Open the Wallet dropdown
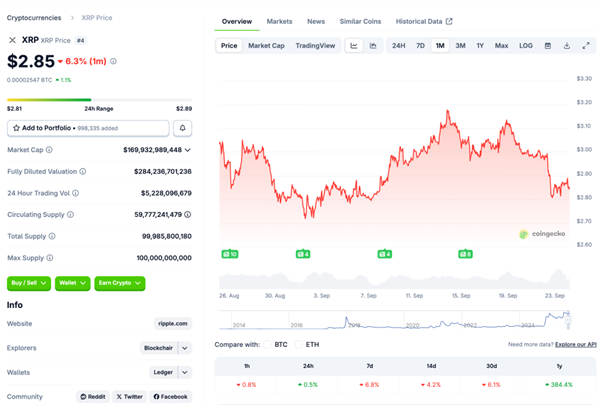Image resolution: width=602 pixels, height=405 pixels. pos(73,283)
